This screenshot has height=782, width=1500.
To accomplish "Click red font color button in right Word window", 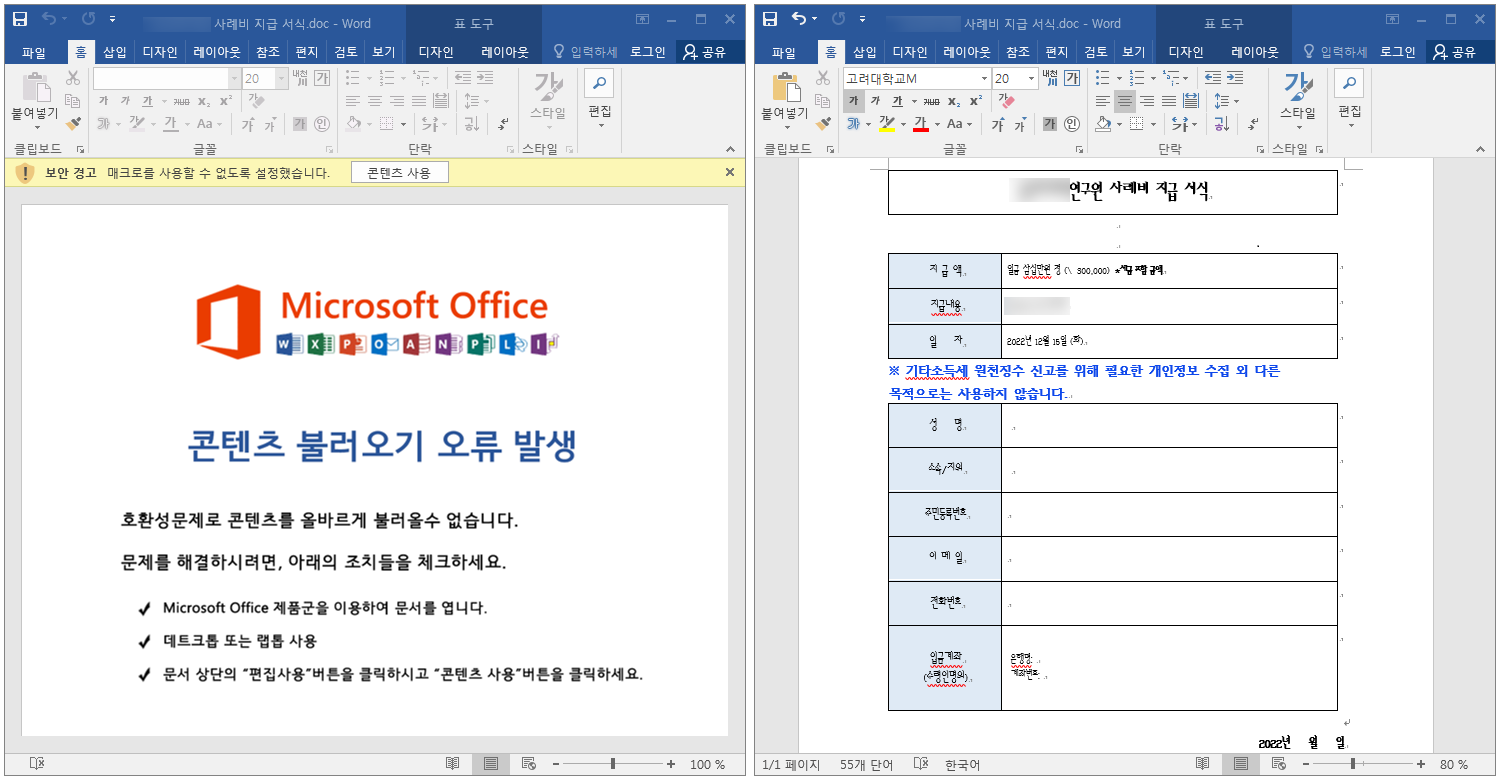I will coord(920,124).
